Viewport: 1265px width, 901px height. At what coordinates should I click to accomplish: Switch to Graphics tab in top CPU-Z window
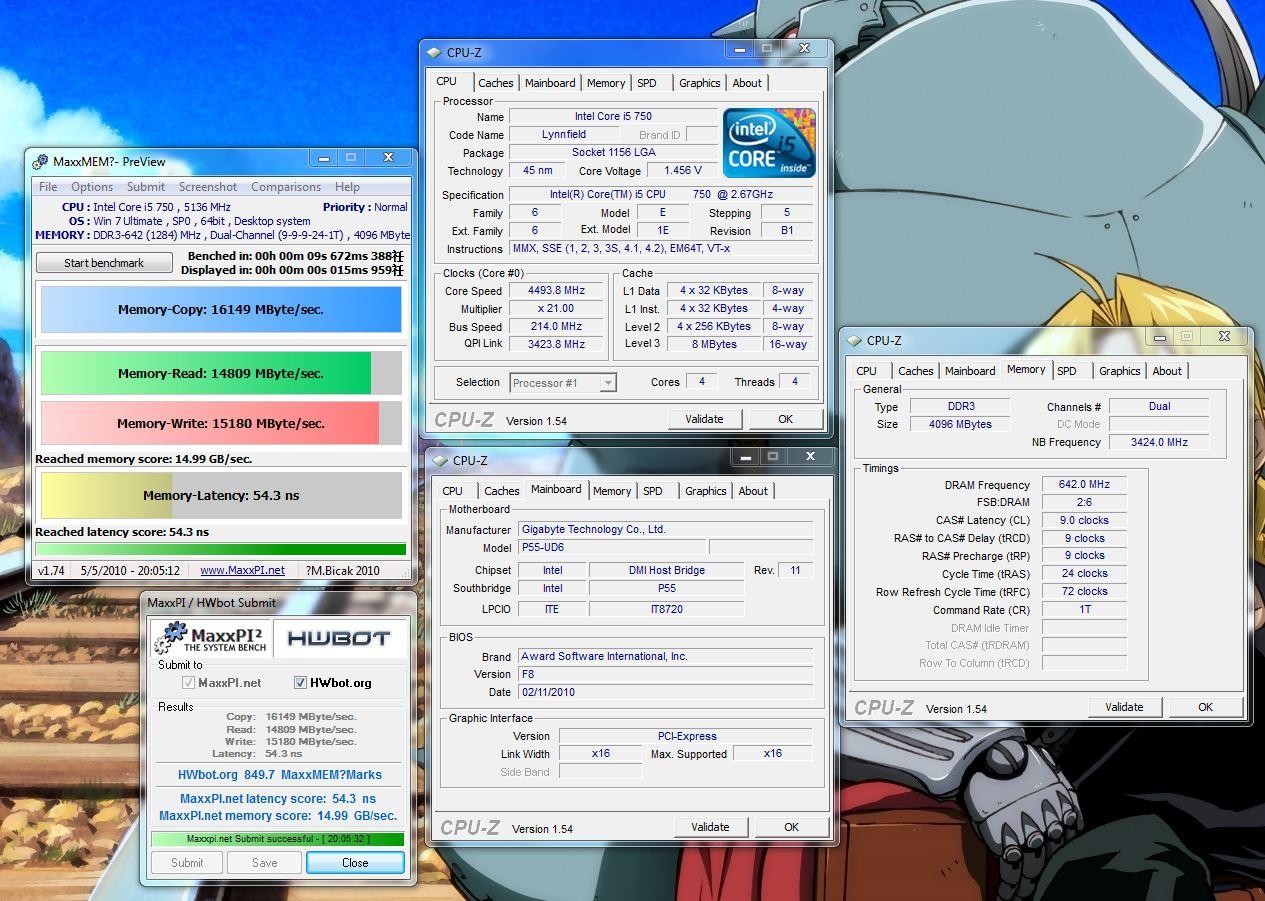coord(699,83)
